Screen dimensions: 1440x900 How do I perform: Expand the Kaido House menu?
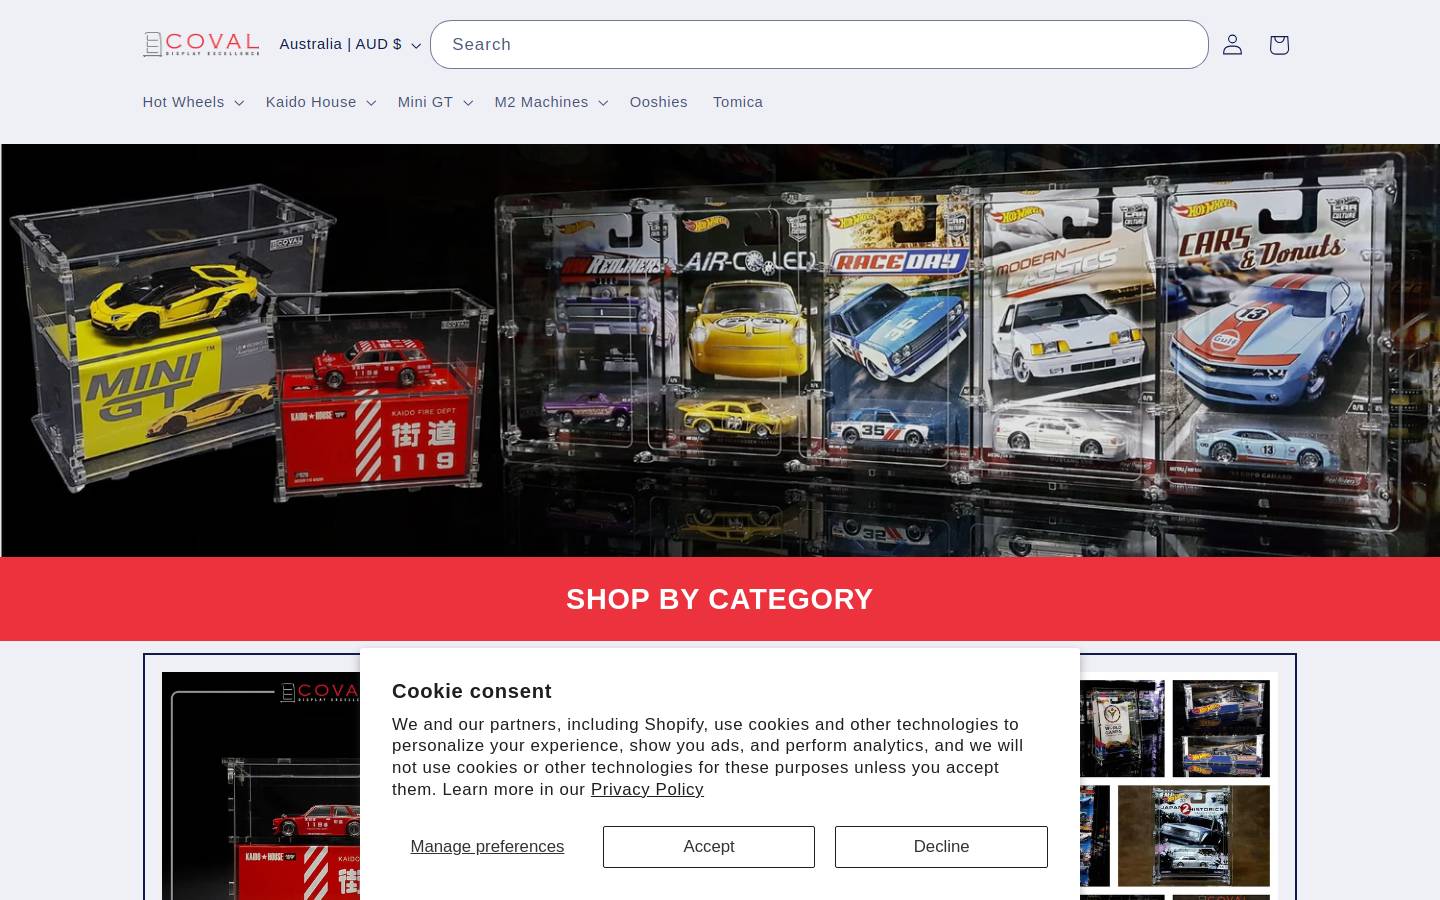pos(321,102)
